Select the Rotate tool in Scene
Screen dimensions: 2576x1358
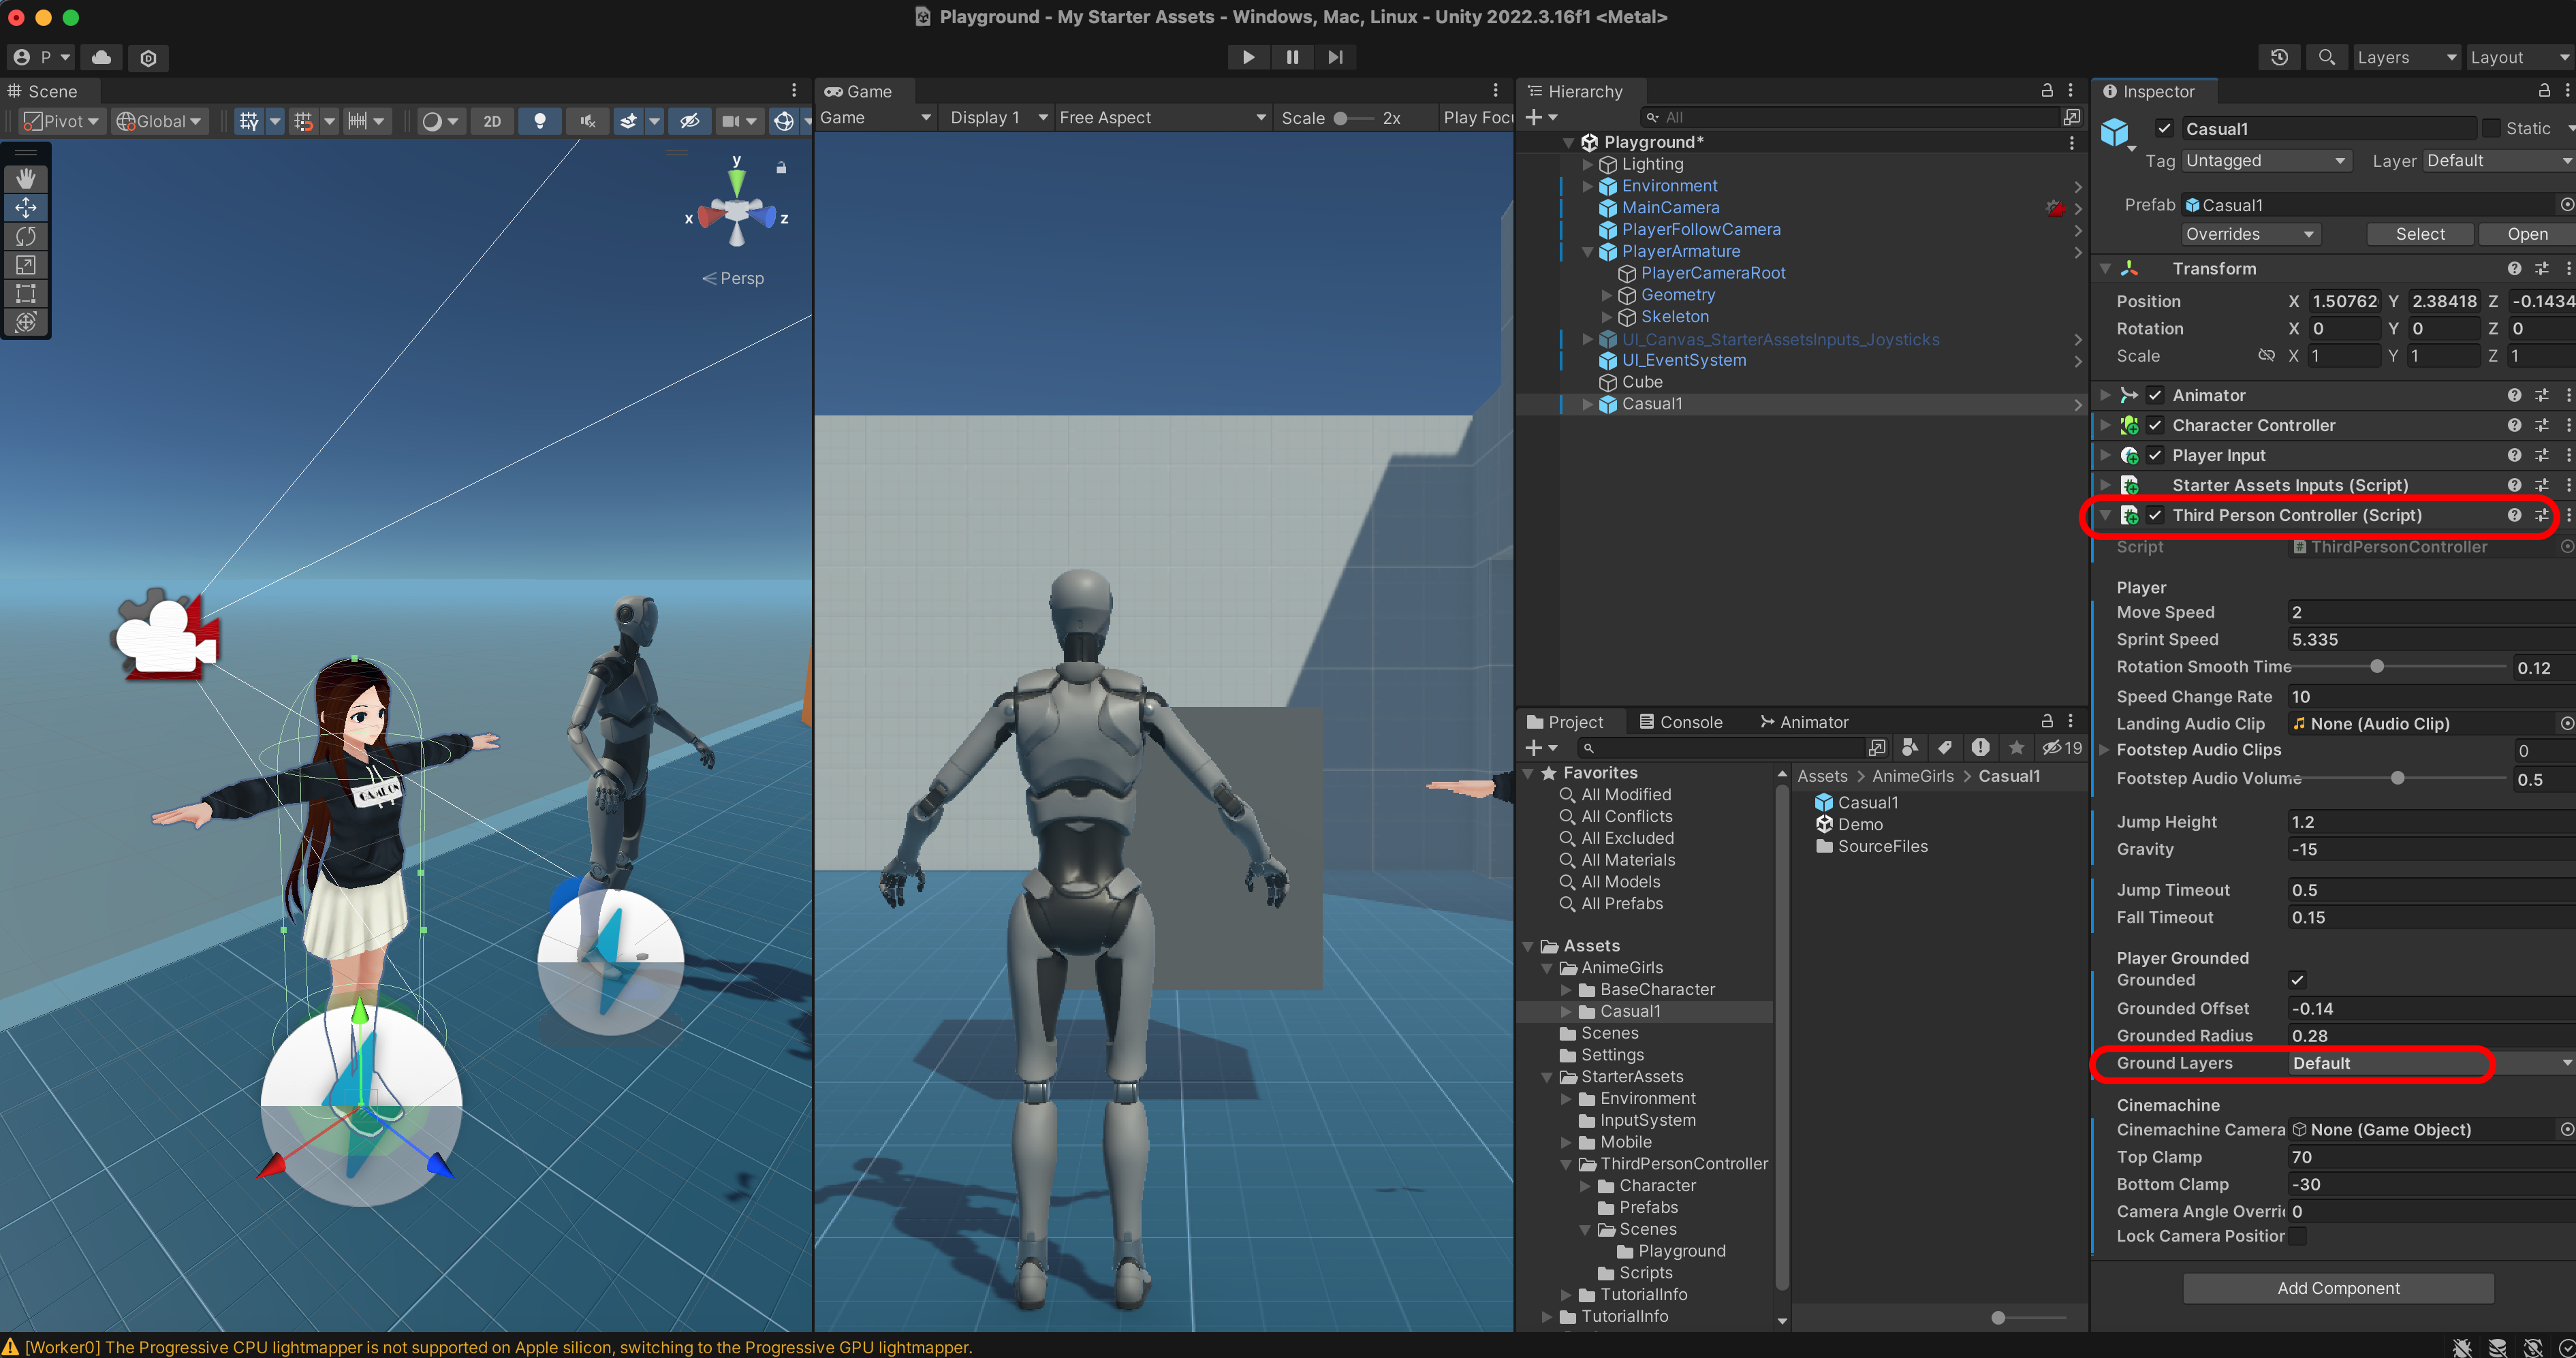click(x=26, y=236)
